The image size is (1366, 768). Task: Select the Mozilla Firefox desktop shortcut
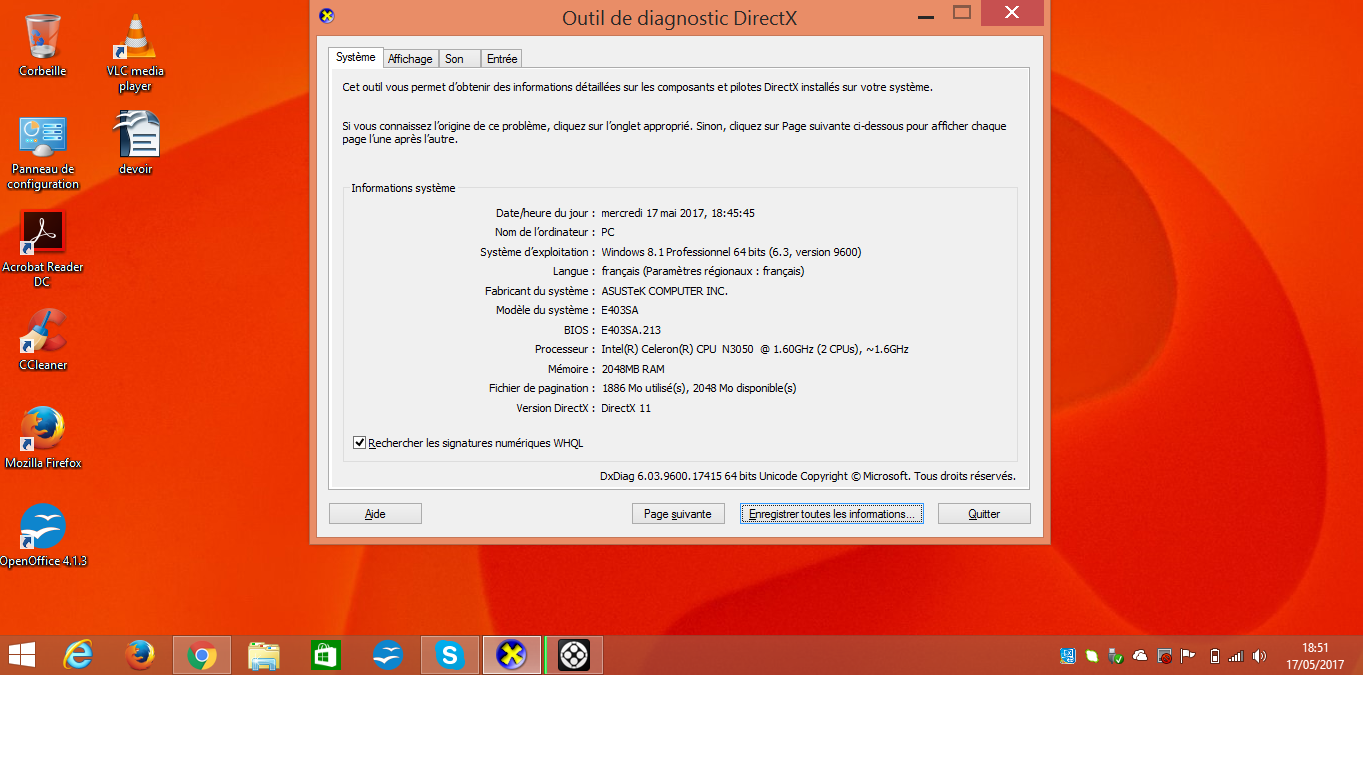click(x=43, y=437)
